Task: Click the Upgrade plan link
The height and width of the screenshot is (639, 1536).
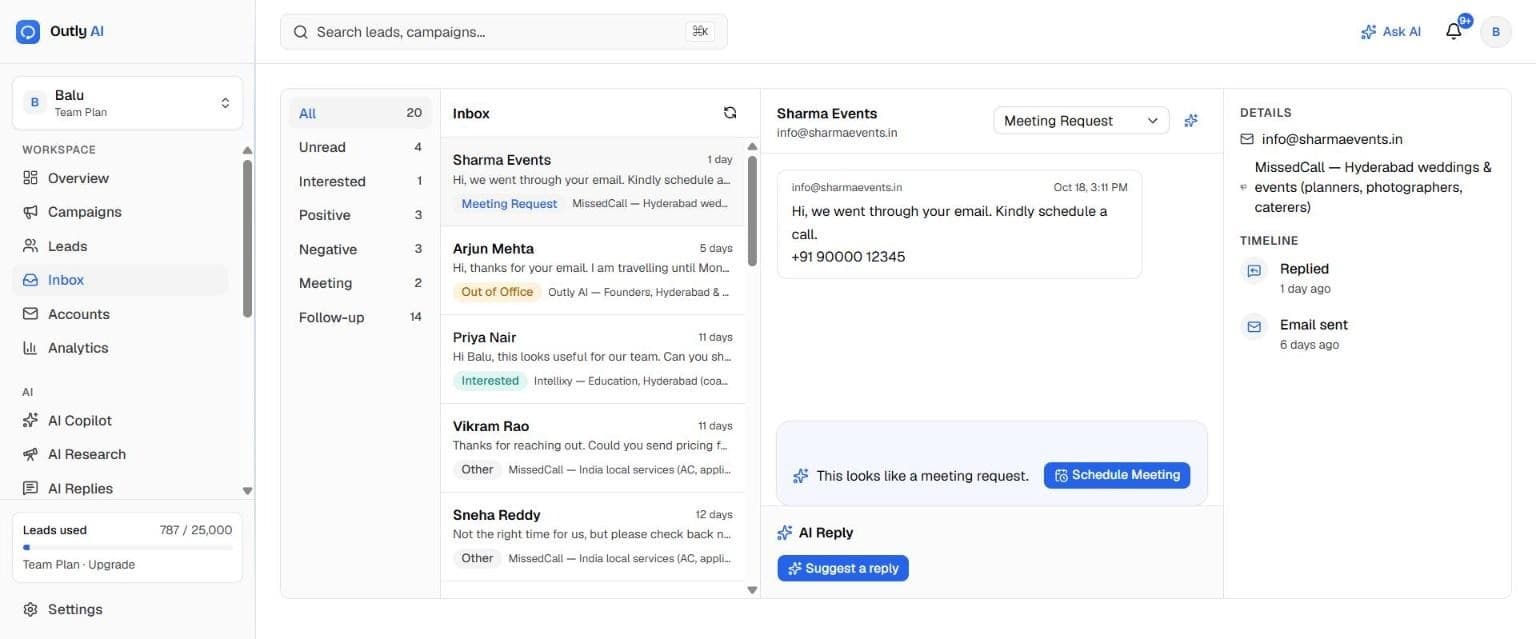Action: [111, 564]
